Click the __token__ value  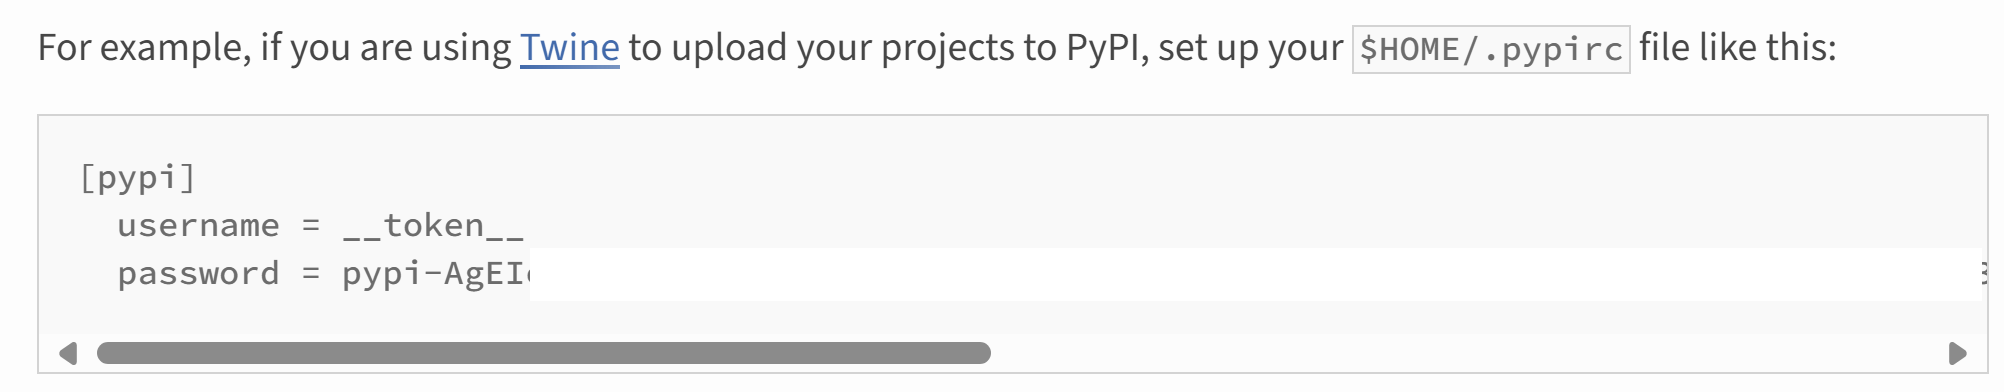tap(433, 226)
